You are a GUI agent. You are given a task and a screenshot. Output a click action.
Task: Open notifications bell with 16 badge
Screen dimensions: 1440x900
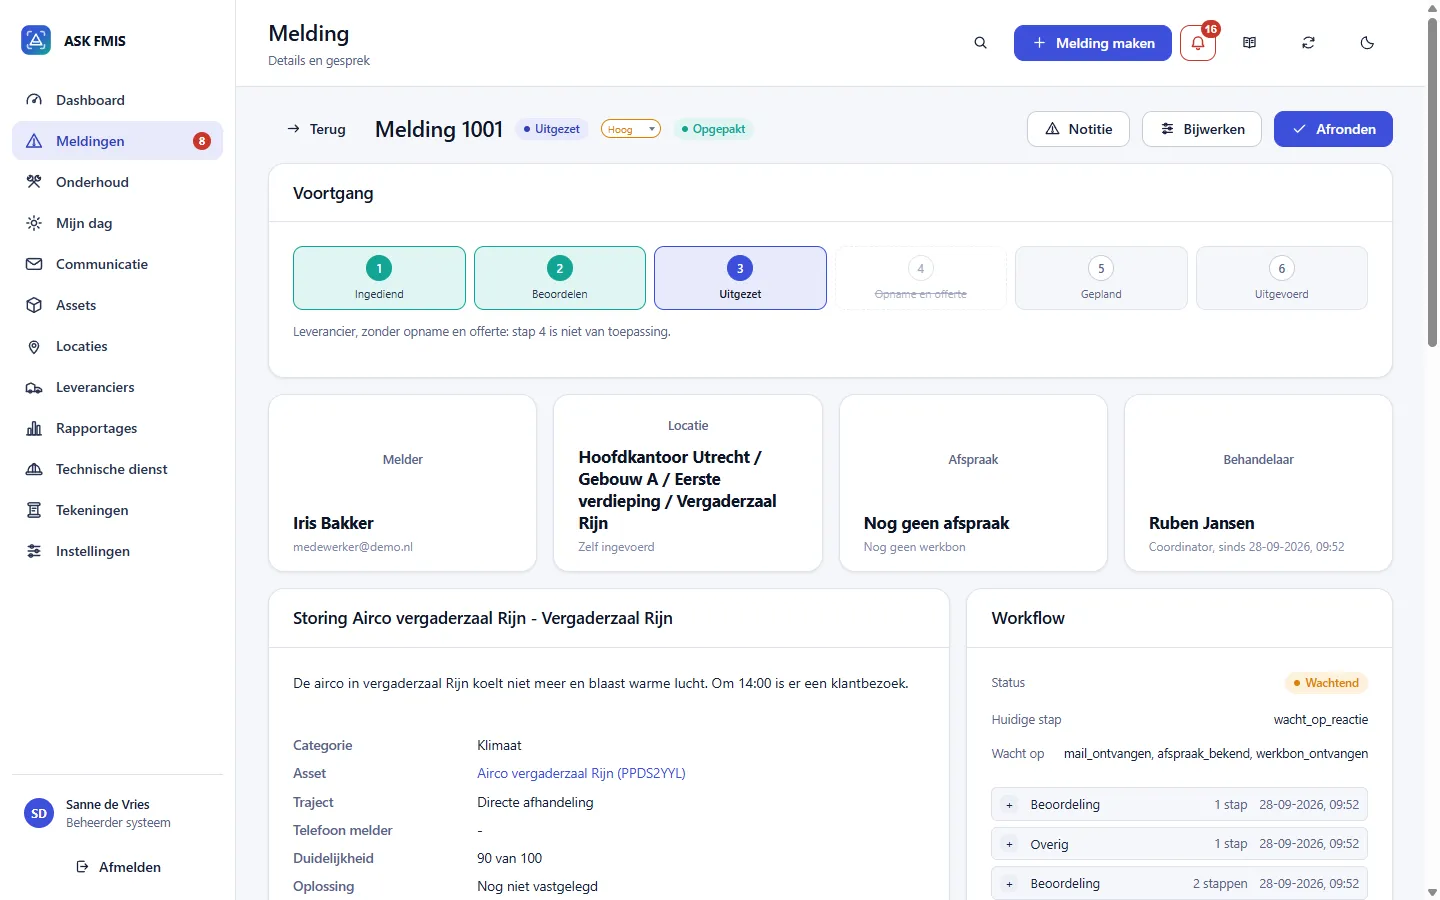(x=1198, y=43)
